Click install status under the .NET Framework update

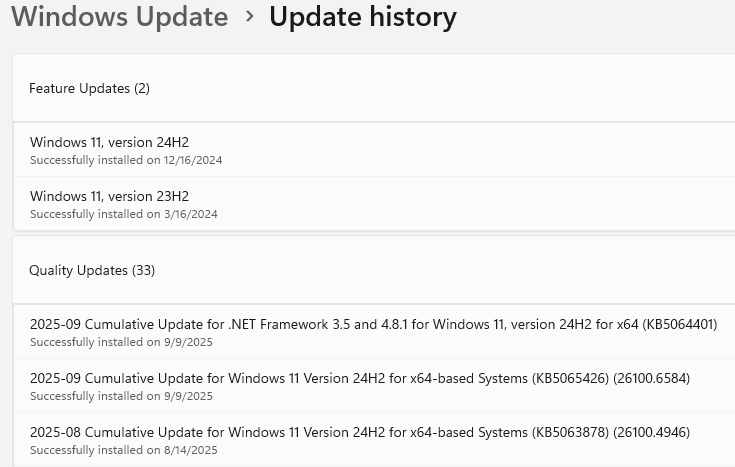121,342
